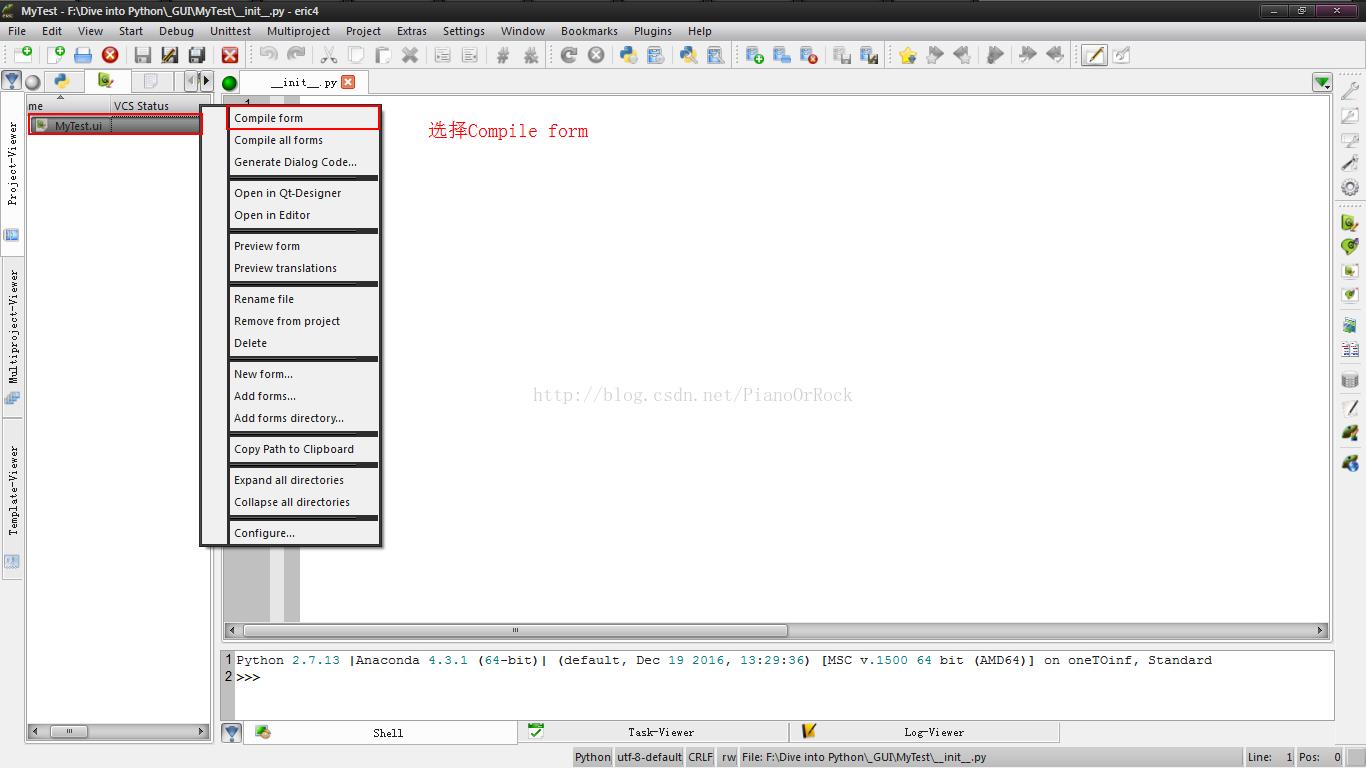1366x768 pixels.
Task: Click the editor horizontal scrollbar thumb
Action: coord(515,630)
